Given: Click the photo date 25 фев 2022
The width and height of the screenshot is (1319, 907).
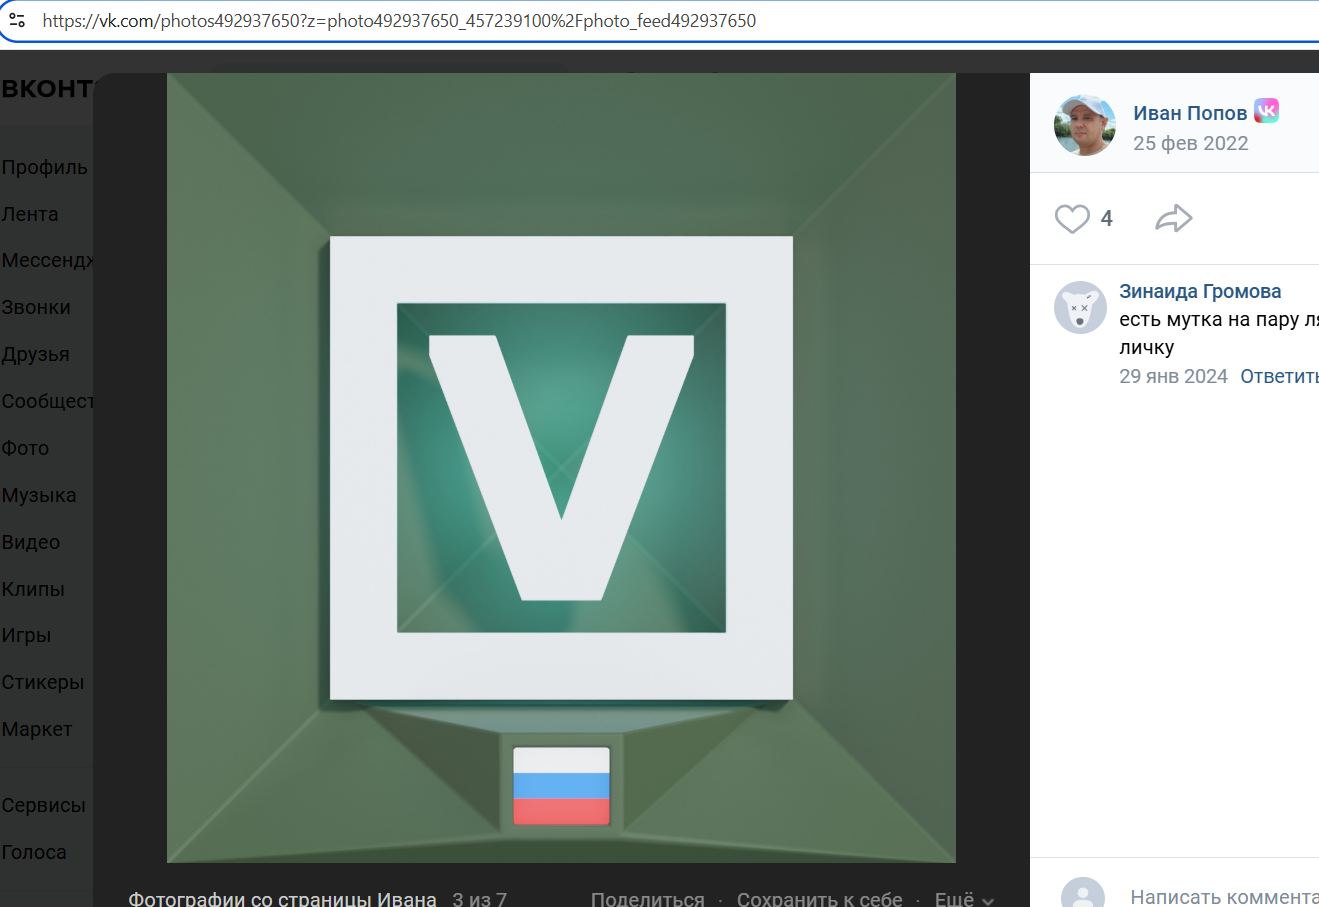Looking at the screenshot, I should [1191, 143].
